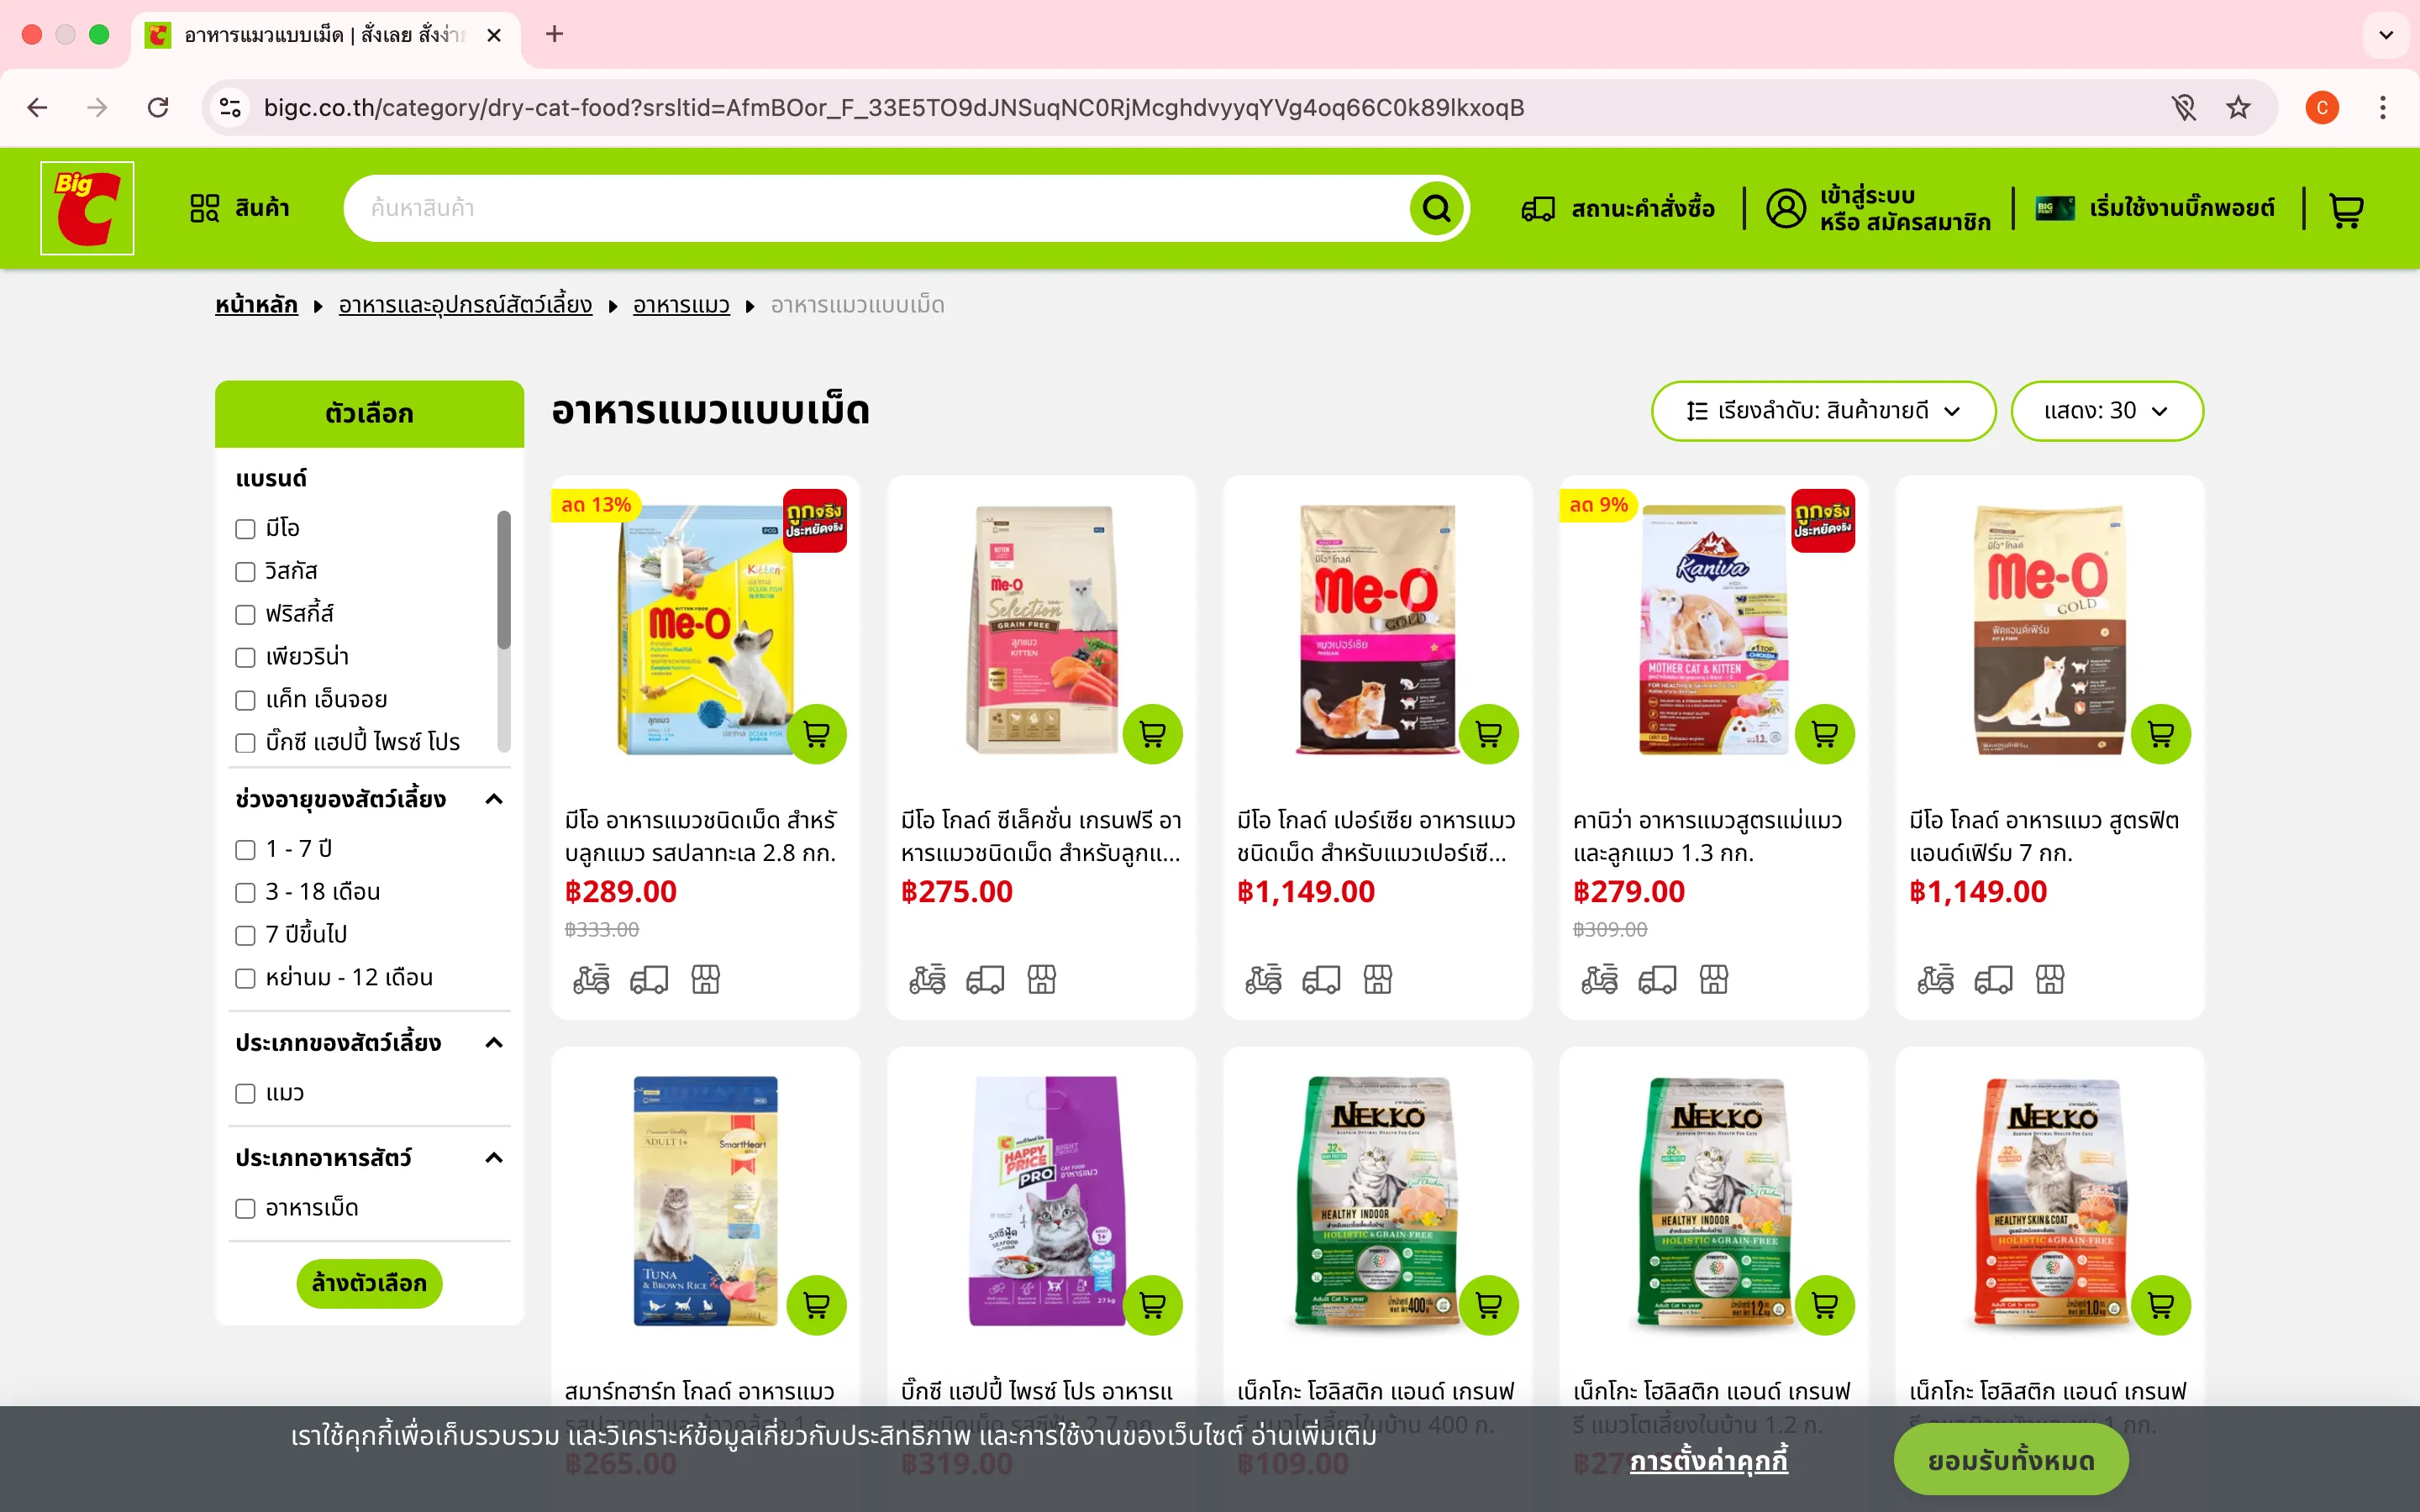Open the เรียงลำดับ sort dropdown
The height and width of the screenshot is (1512, 2420).
(1823, 411)
